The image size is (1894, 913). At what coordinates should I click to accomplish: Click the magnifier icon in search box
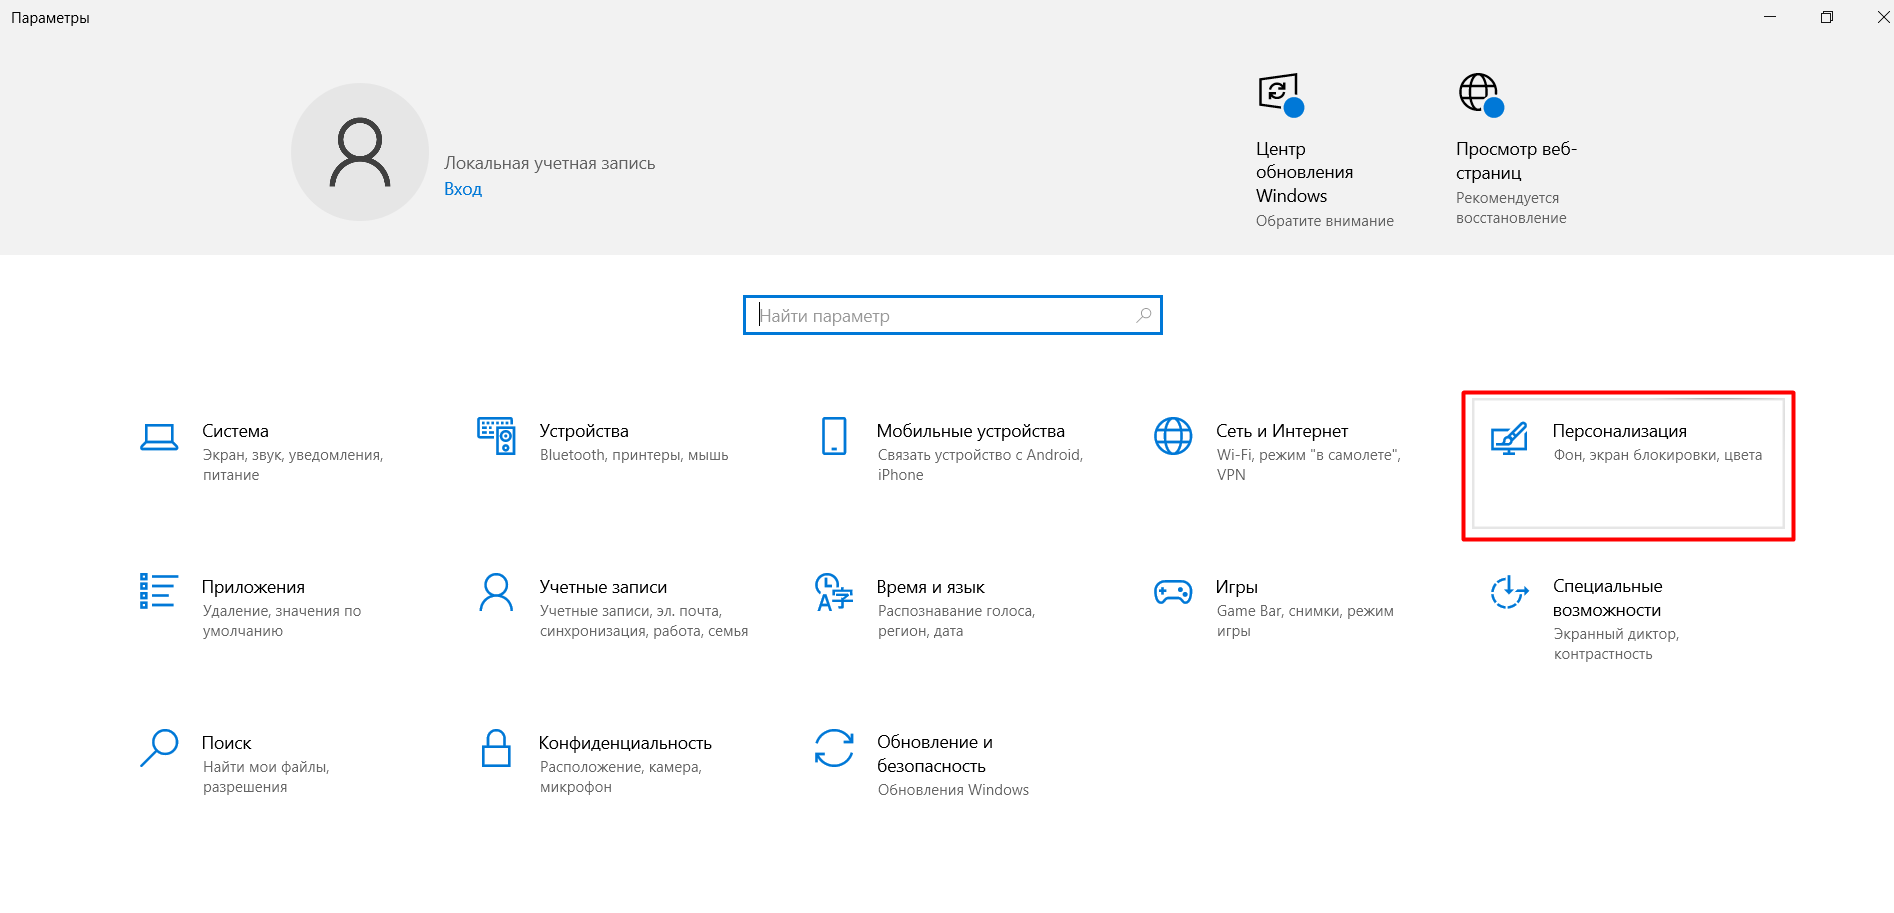(1144, 315)
